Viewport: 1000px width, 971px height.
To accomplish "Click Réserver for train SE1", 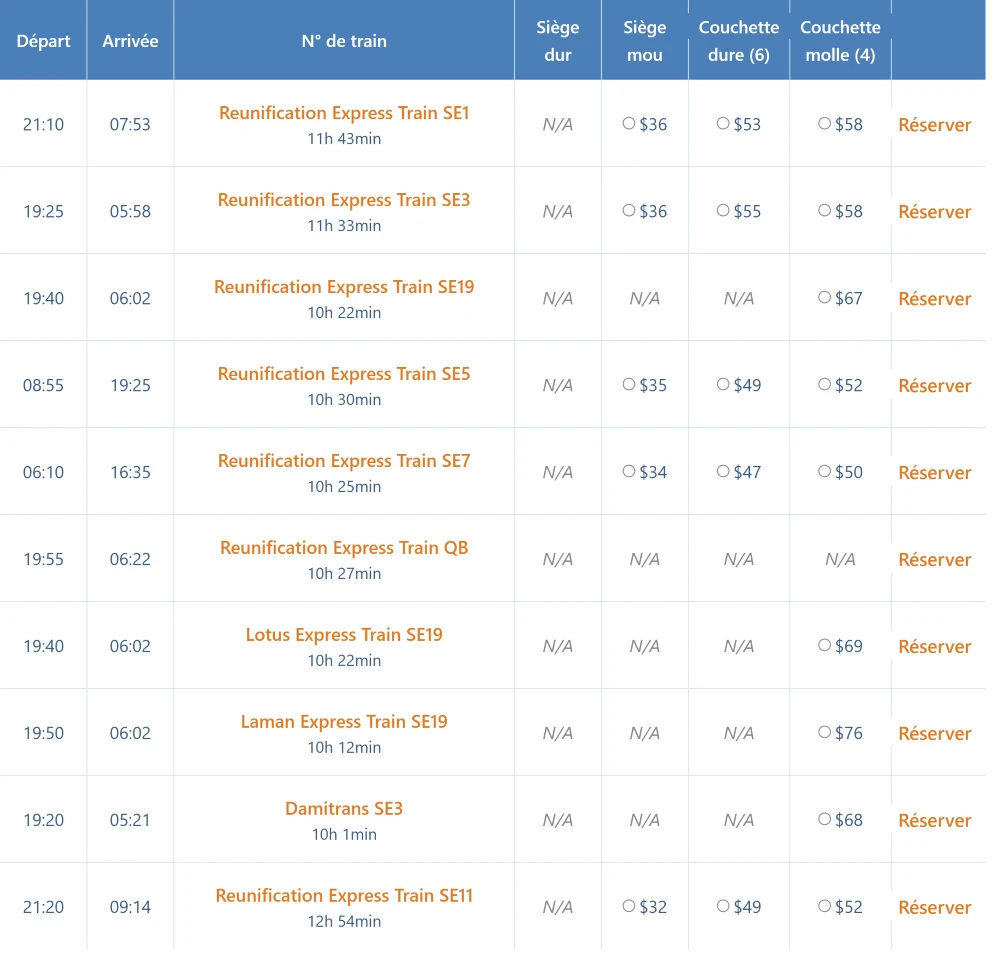I will point(934,125).
